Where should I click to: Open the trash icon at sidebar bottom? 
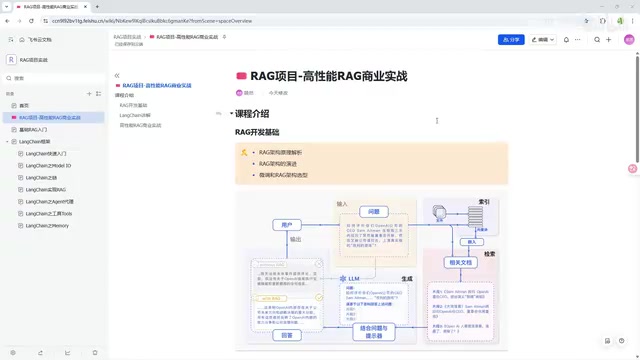tap(95, 353)
